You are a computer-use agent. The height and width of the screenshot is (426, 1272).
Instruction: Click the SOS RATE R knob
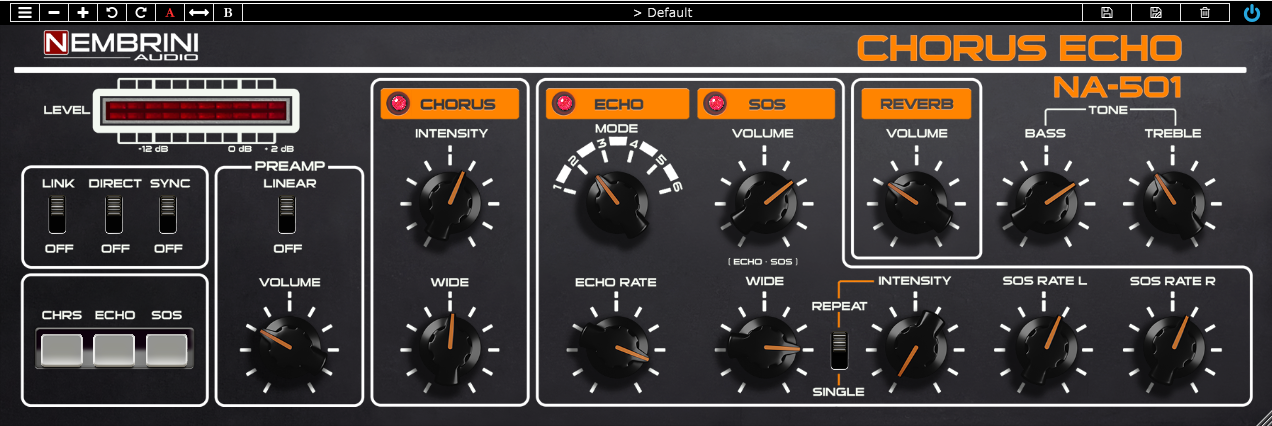pyautogui.click(x=1174, y=349)
